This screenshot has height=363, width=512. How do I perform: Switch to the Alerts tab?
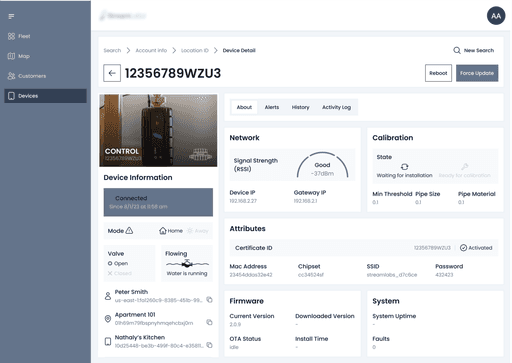pyautogui.click(x=272, y=107)
